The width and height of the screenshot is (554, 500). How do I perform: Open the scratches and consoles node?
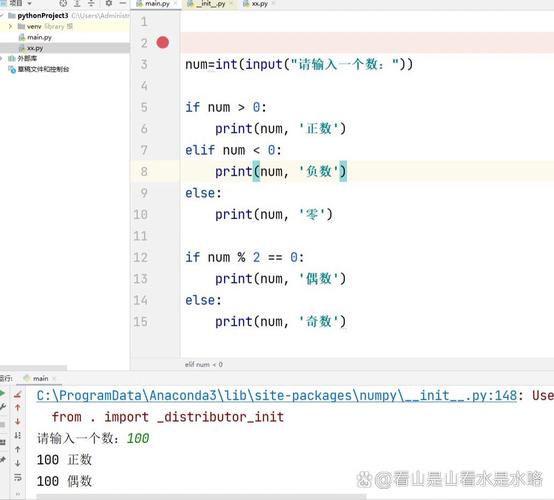pyautogui.click(x=43, y=69)
